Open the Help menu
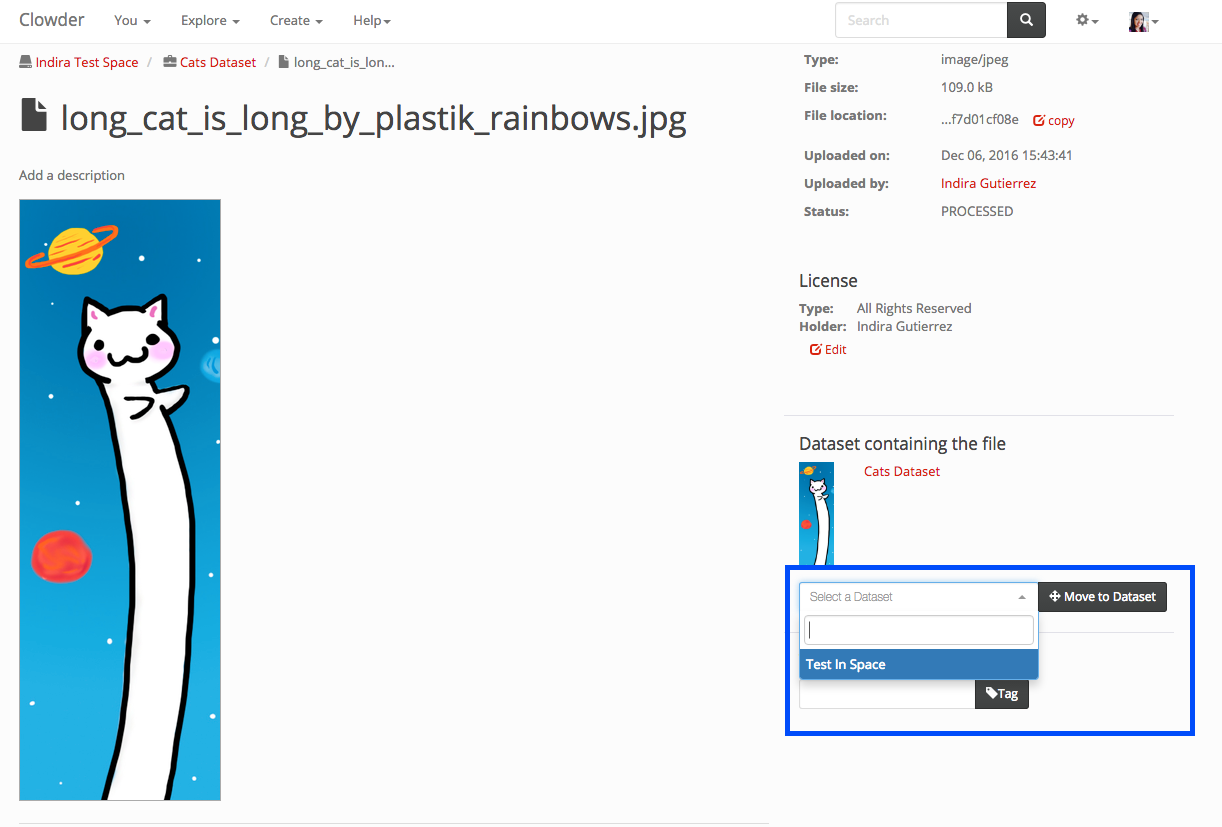The image size is (1222, 827). click(372, 21)
